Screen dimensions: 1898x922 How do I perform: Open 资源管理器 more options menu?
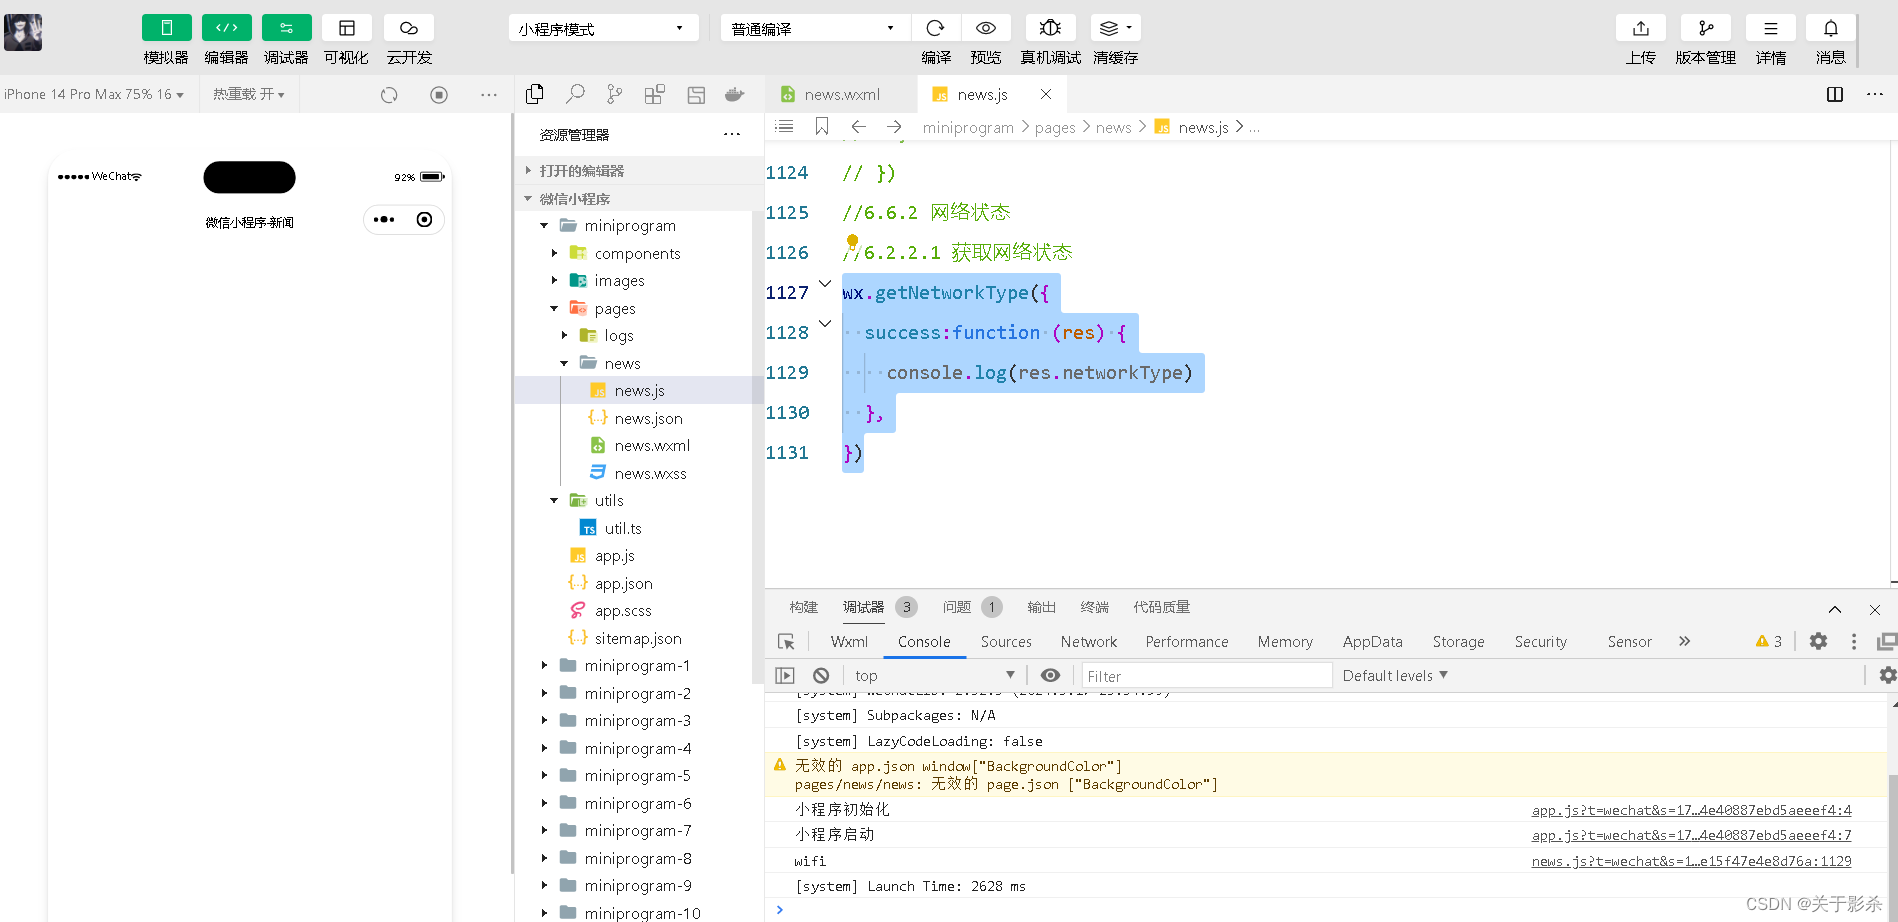pyautogui.click(x=732, y=134)
